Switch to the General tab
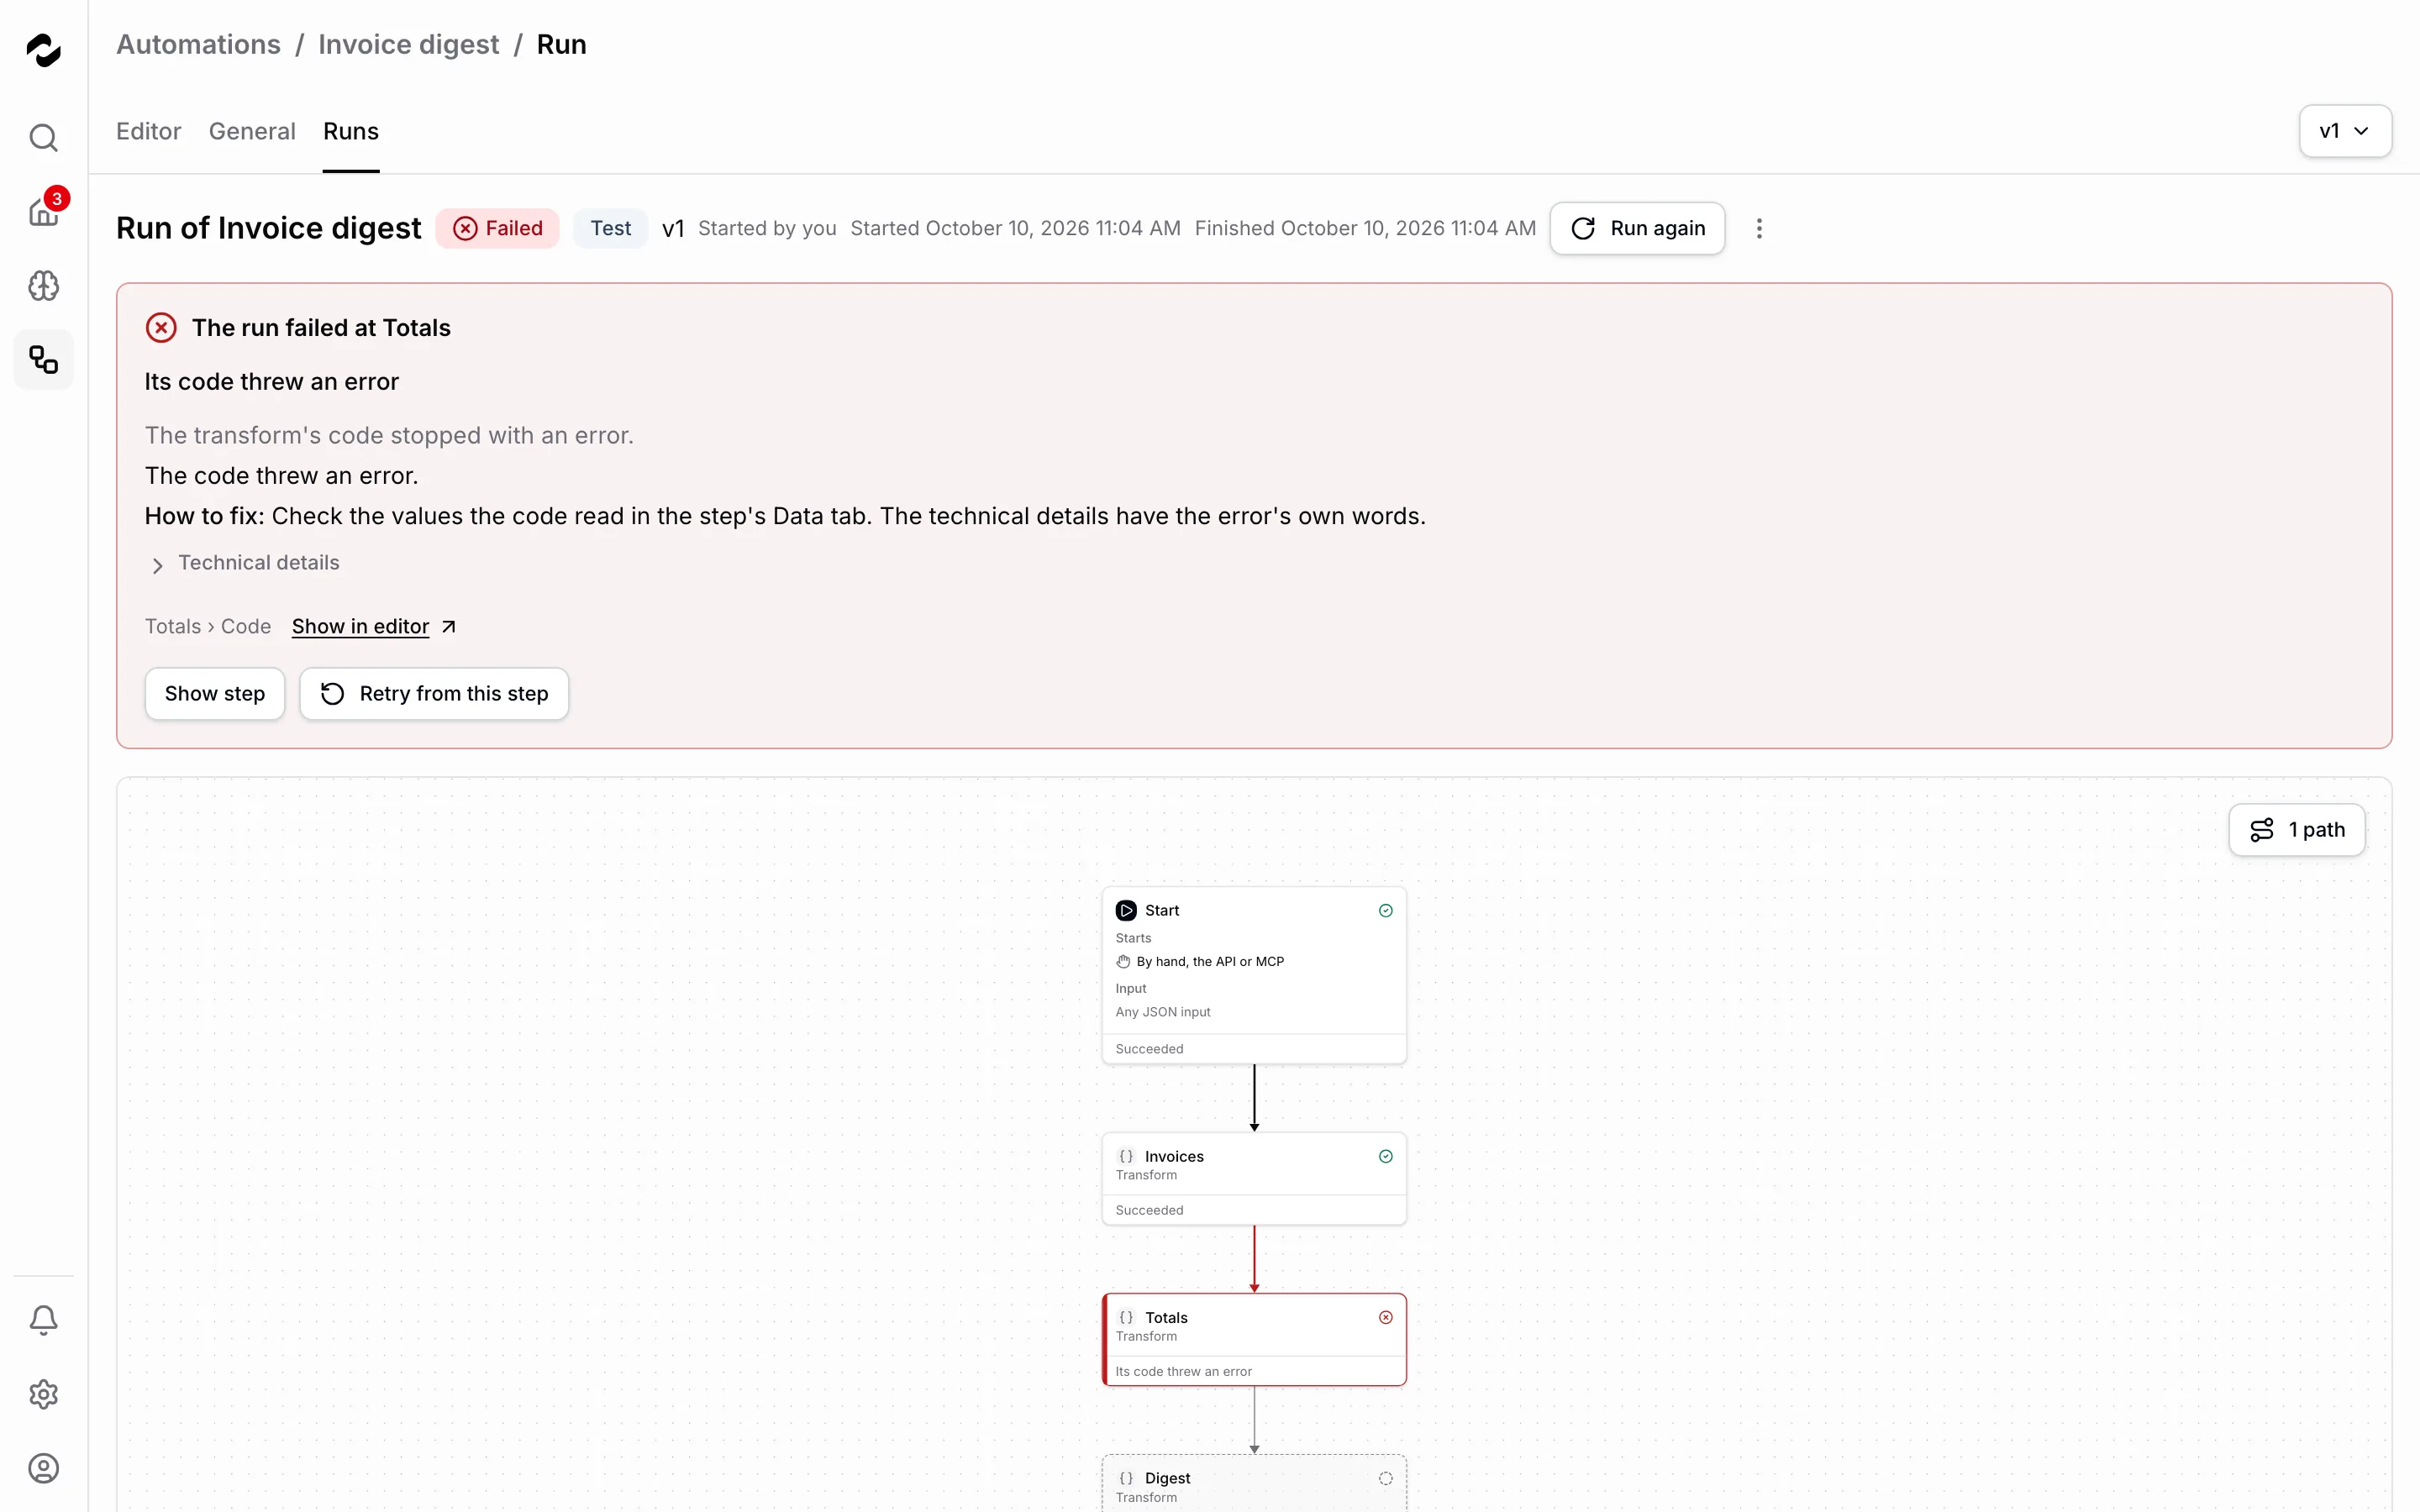Image resolution: width=2420 pixels, height=1512 pixels. coord(252,131)
